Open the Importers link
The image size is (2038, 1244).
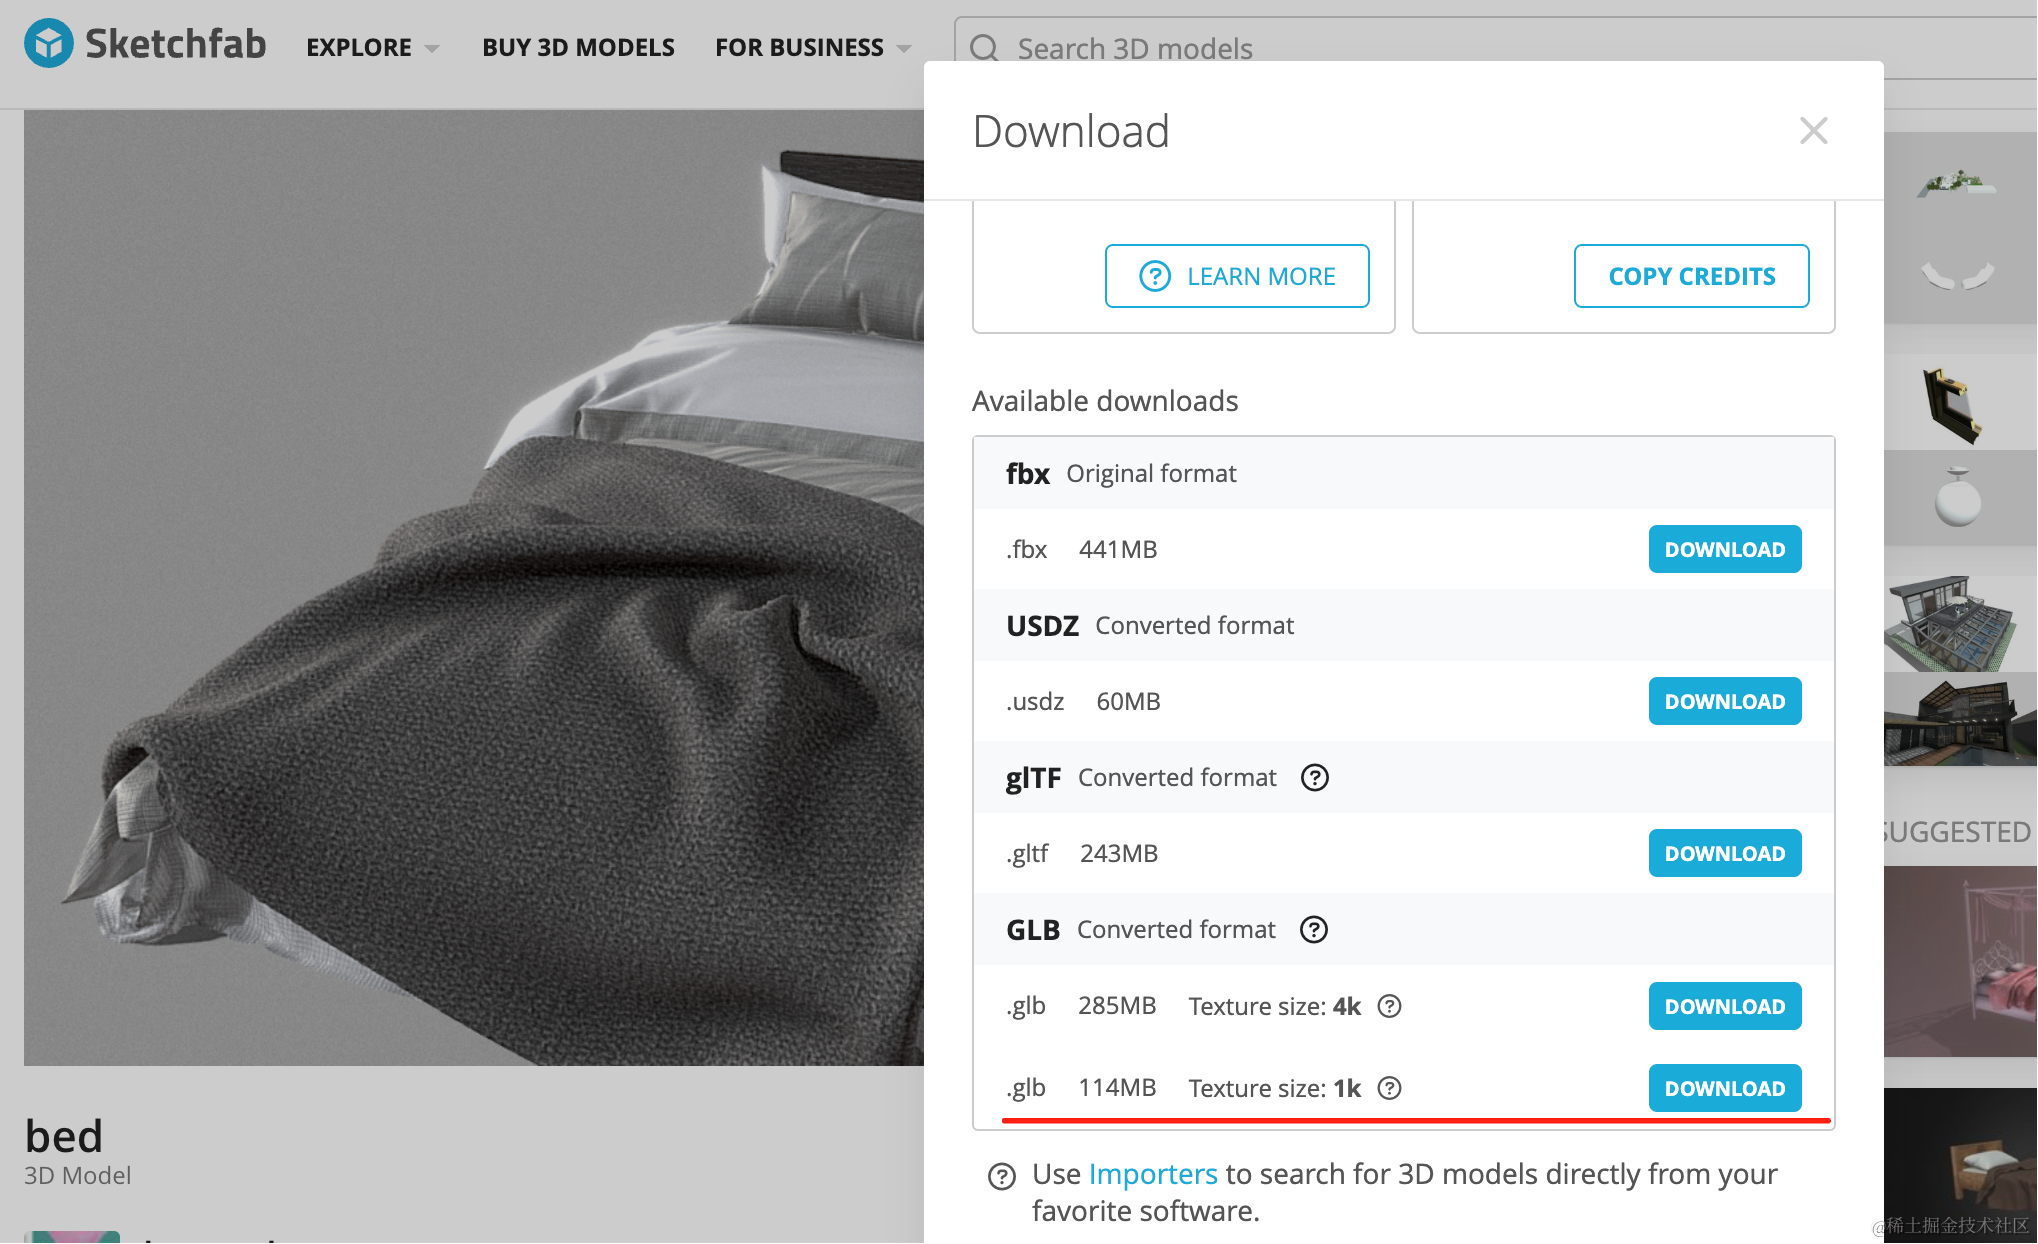[1153, 1173]
